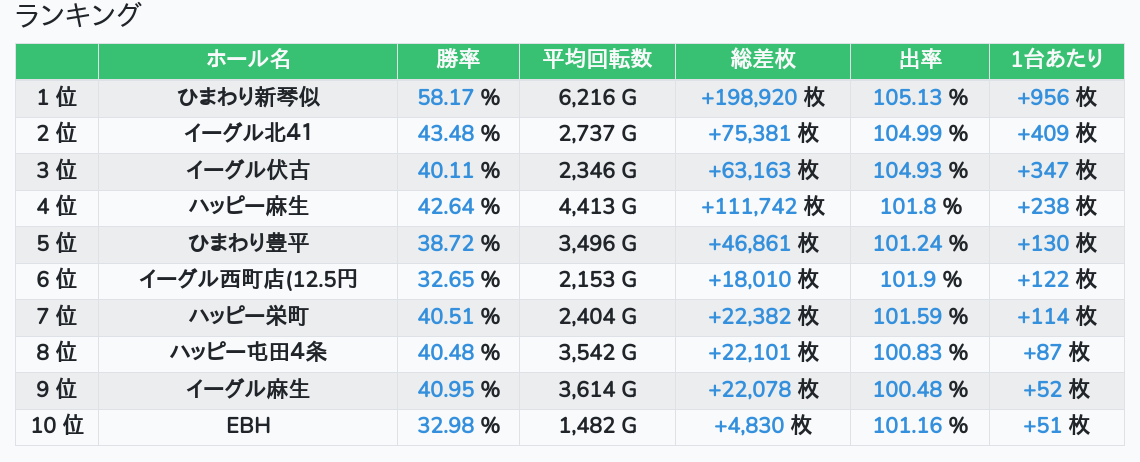Click the +22,078 value for イーグル麻生
Screen dimensions: 1140x462
coord(750,389)
